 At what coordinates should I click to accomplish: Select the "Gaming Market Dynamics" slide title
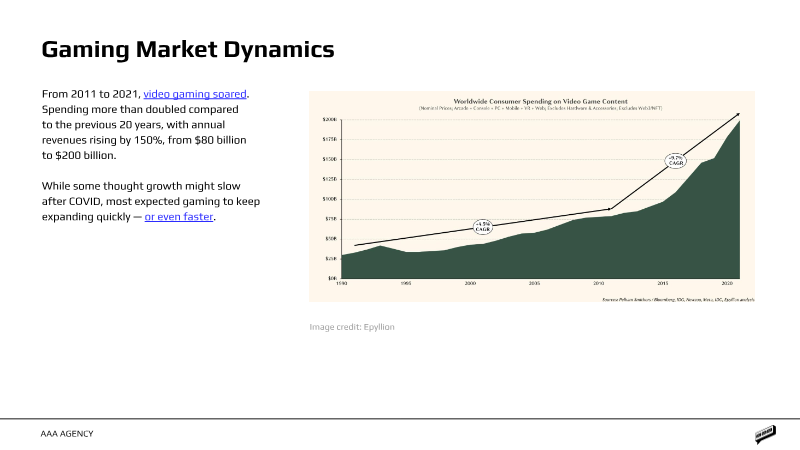point(187,49)
